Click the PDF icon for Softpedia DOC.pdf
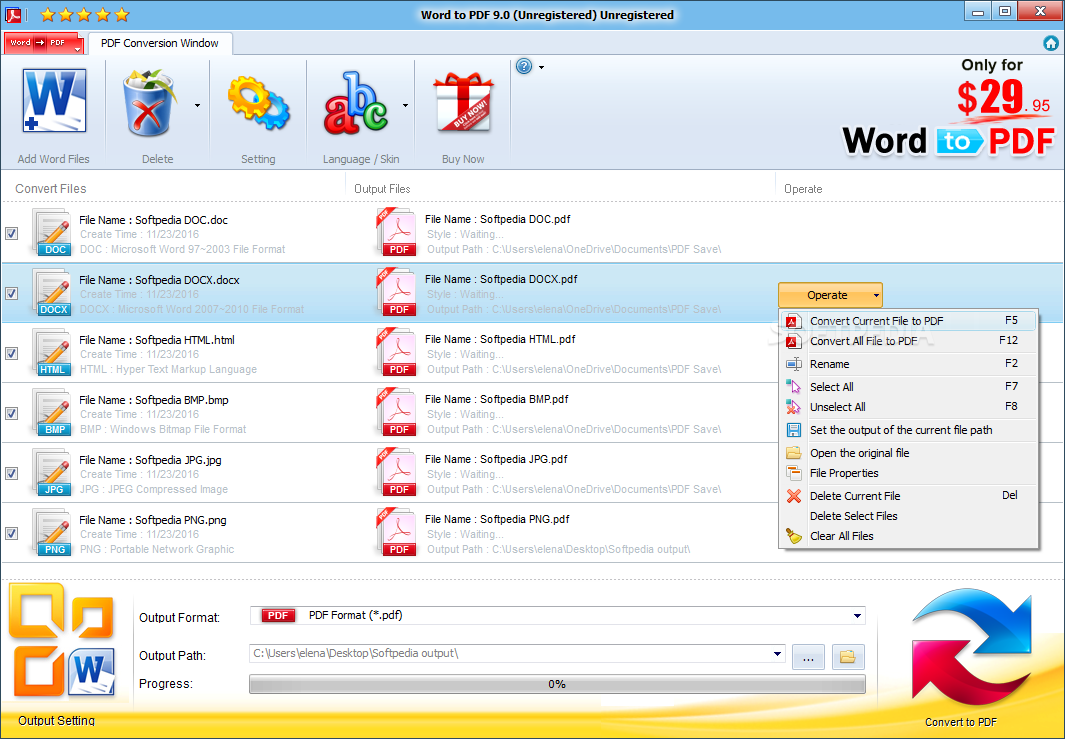Screen dimensions: 1065x739 [397, 232]
